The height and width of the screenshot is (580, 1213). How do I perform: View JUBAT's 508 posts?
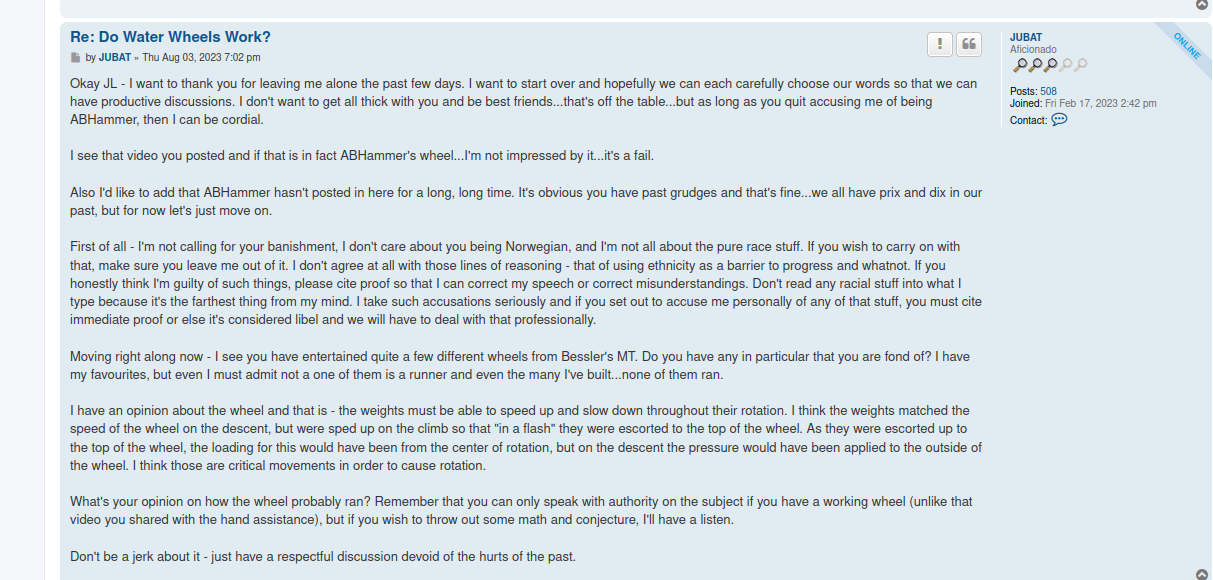tap(1048, 91)
